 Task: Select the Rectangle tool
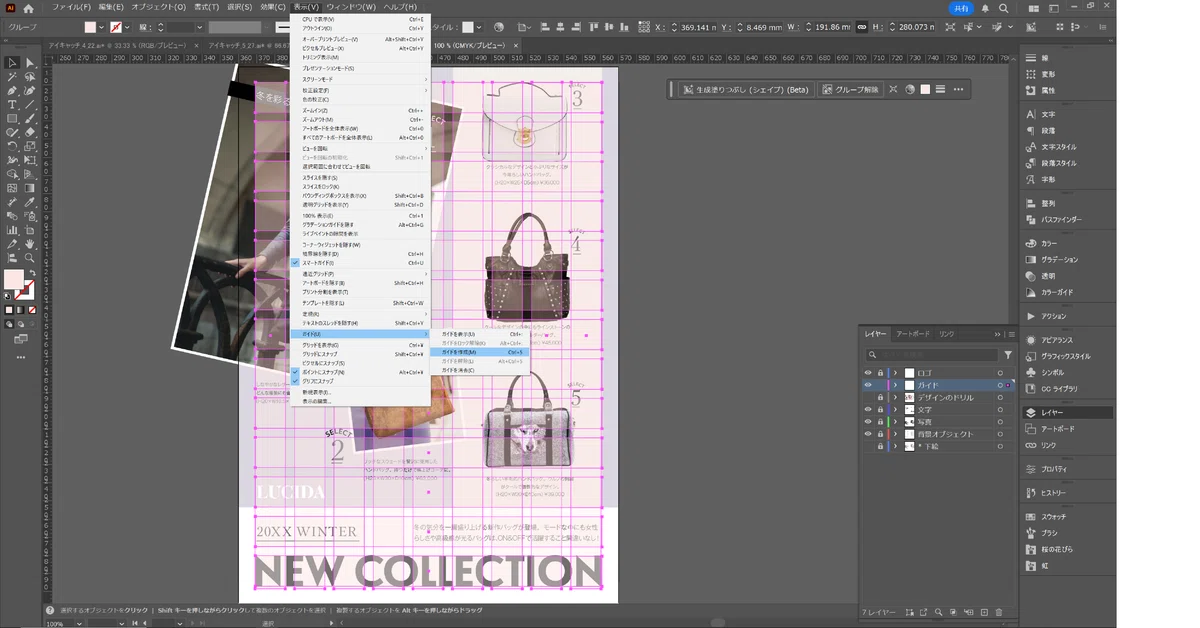tap(12, 119)
